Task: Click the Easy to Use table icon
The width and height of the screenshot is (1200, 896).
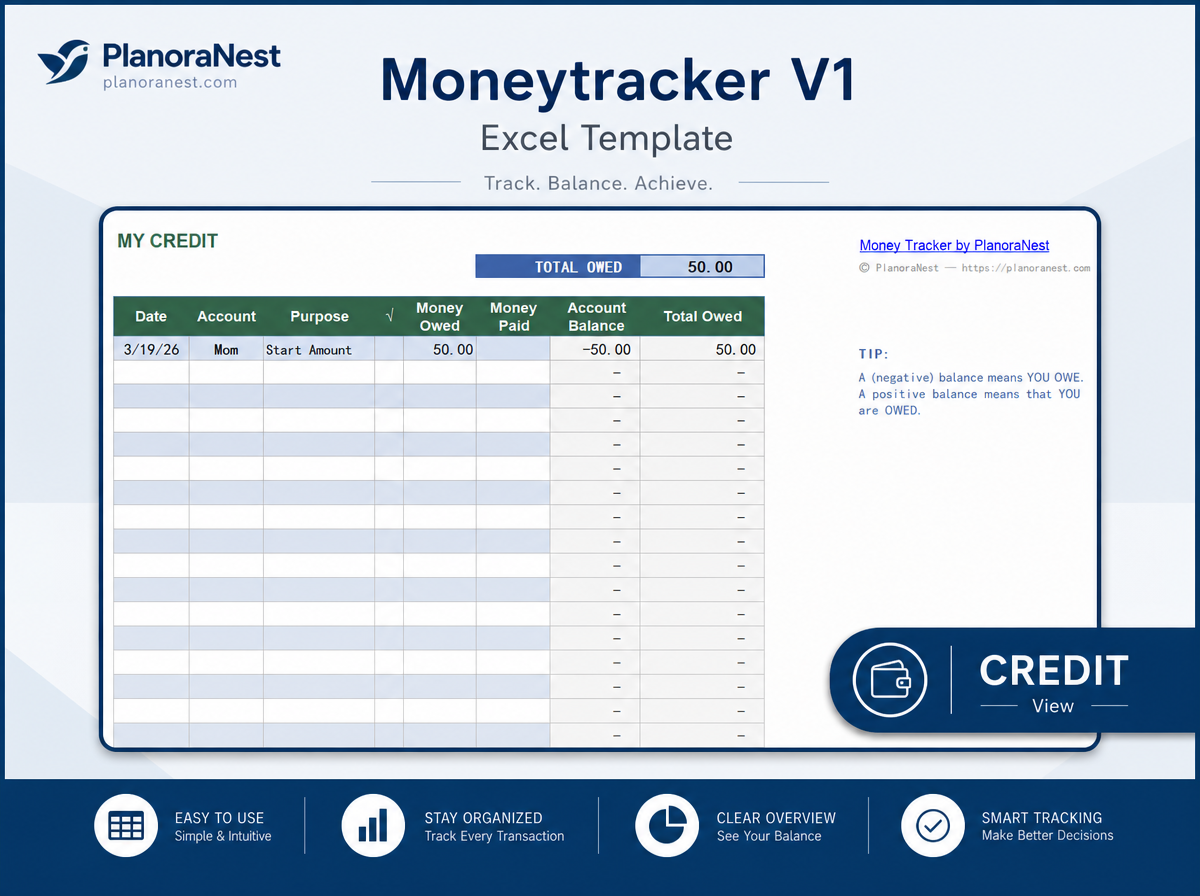Action: coord(126,827)
